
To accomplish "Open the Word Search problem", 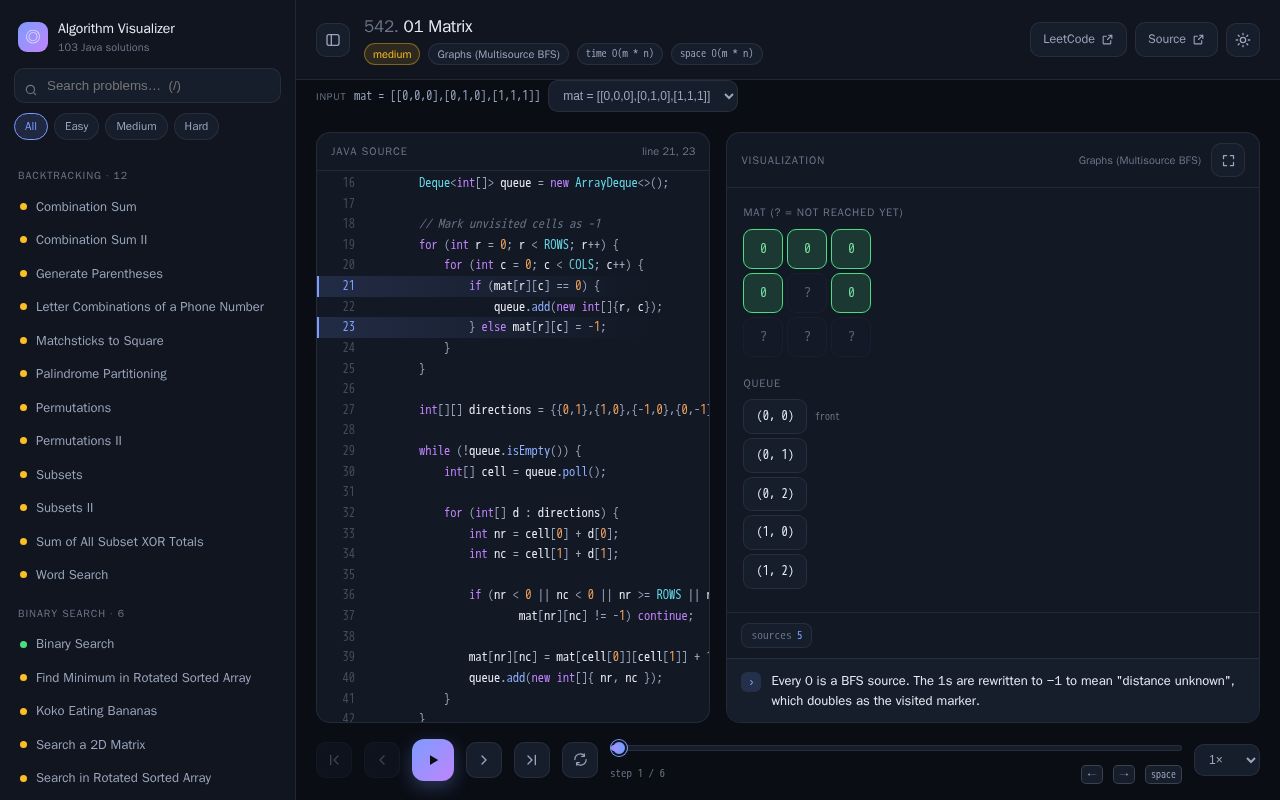I will (x=148, y=575).
